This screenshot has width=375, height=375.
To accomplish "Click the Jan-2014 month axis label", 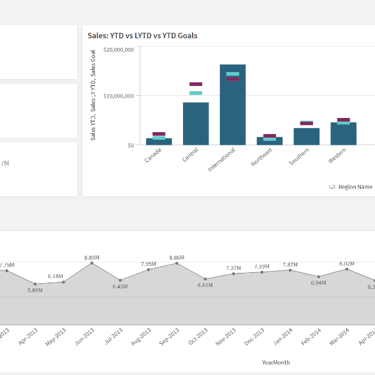I will (283, 337).
